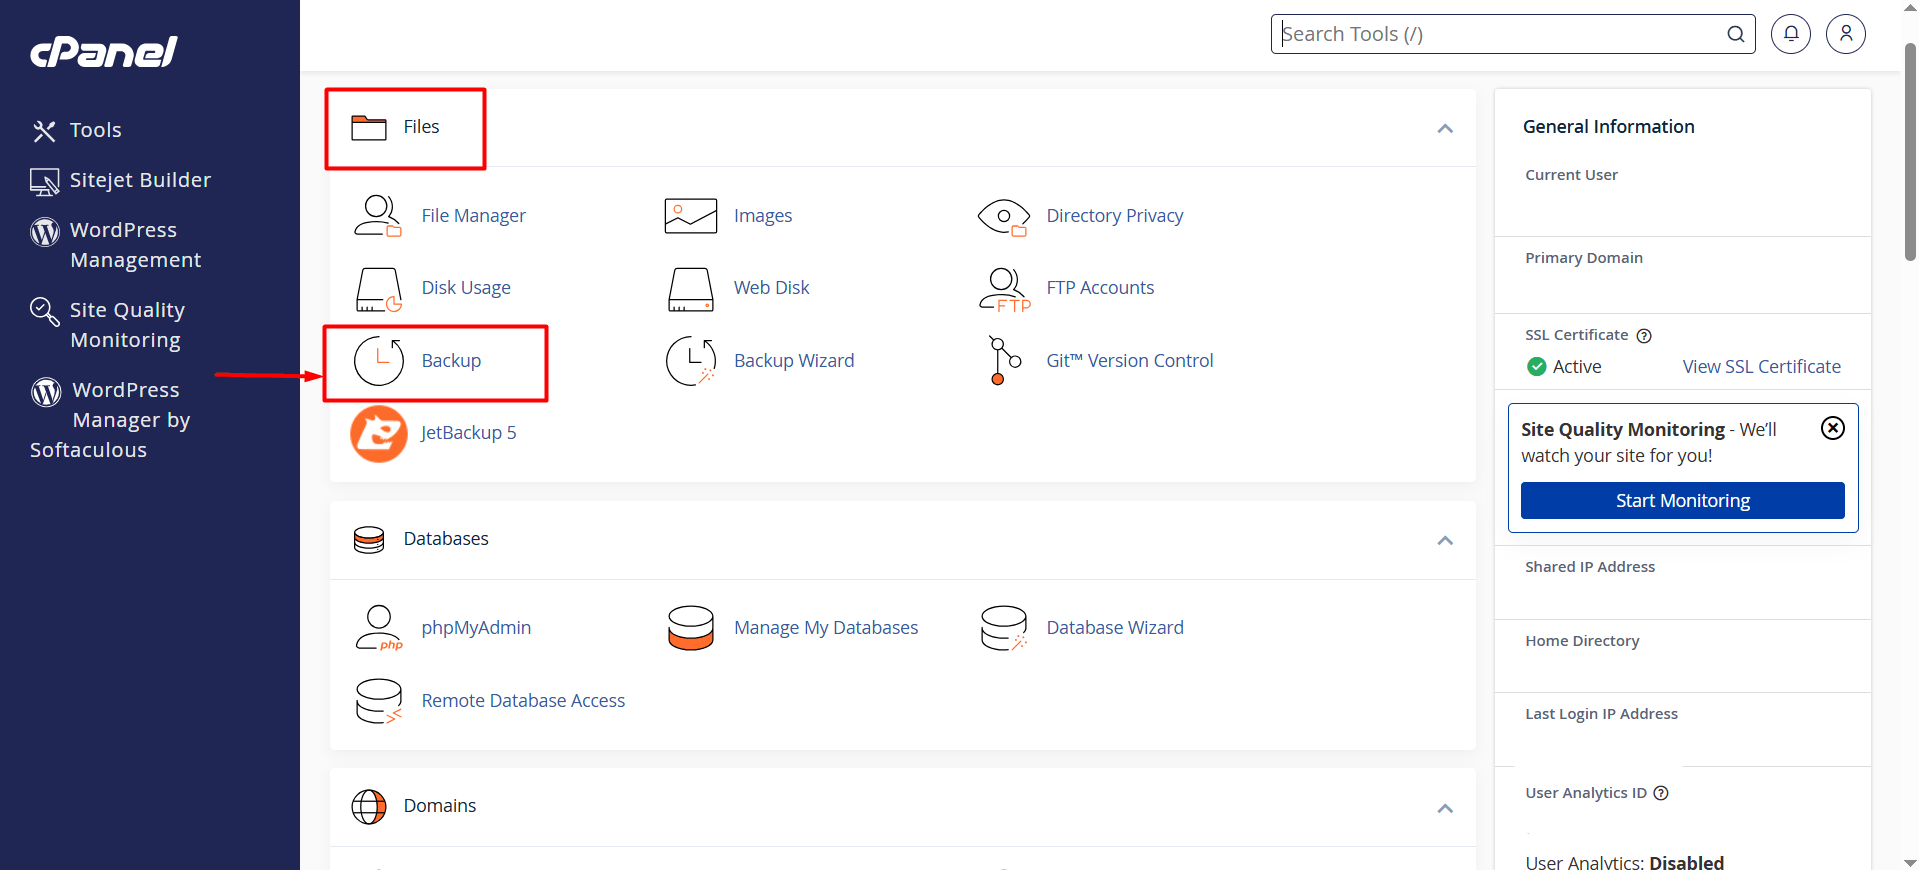Collapse the Domains section chevron
The height and width of the screenshot is (870, 1919).
click(1444, 808)
